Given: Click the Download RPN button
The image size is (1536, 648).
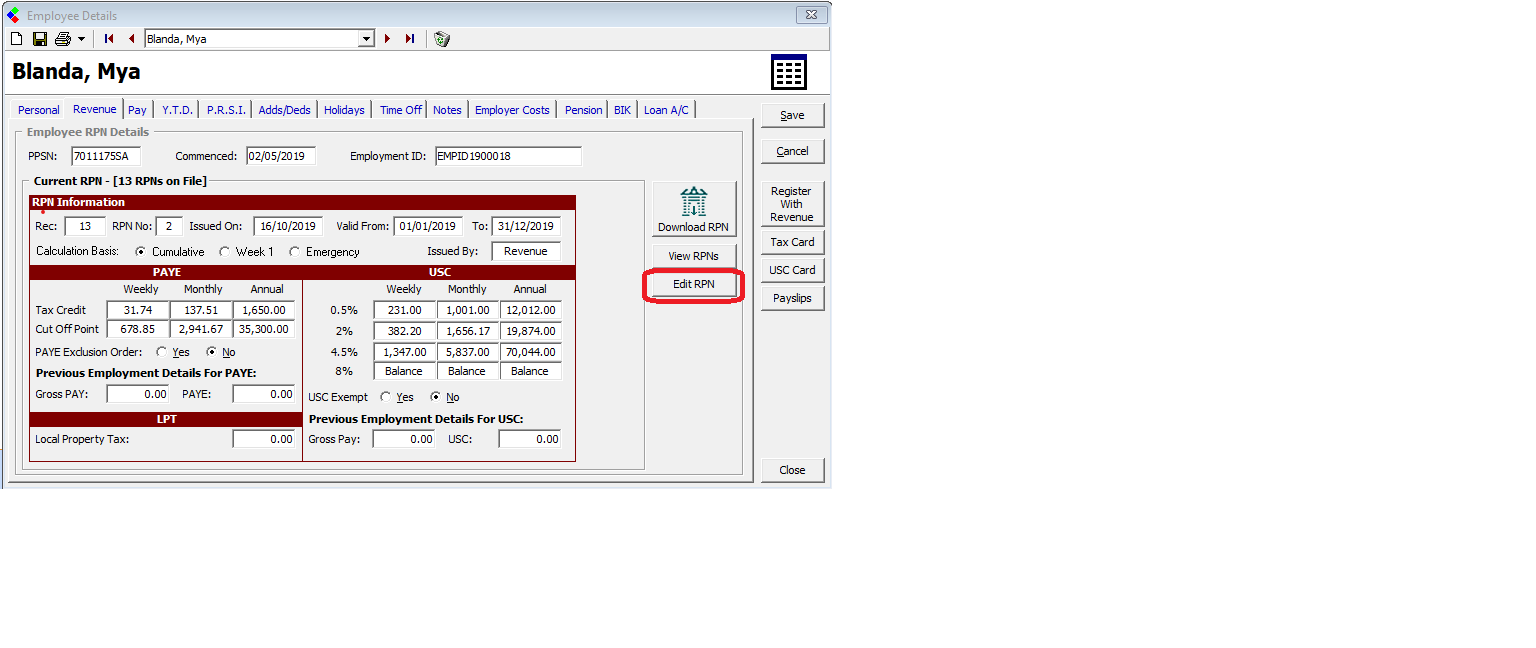Looking at the screenshot, I should tap(693, 210).
